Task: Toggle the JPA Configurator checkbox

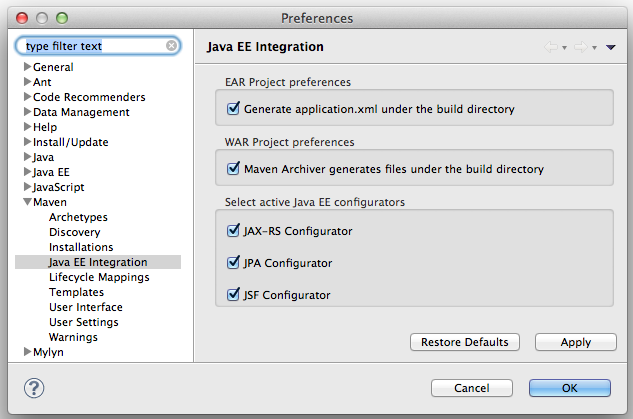Action: tap(233, 262)
